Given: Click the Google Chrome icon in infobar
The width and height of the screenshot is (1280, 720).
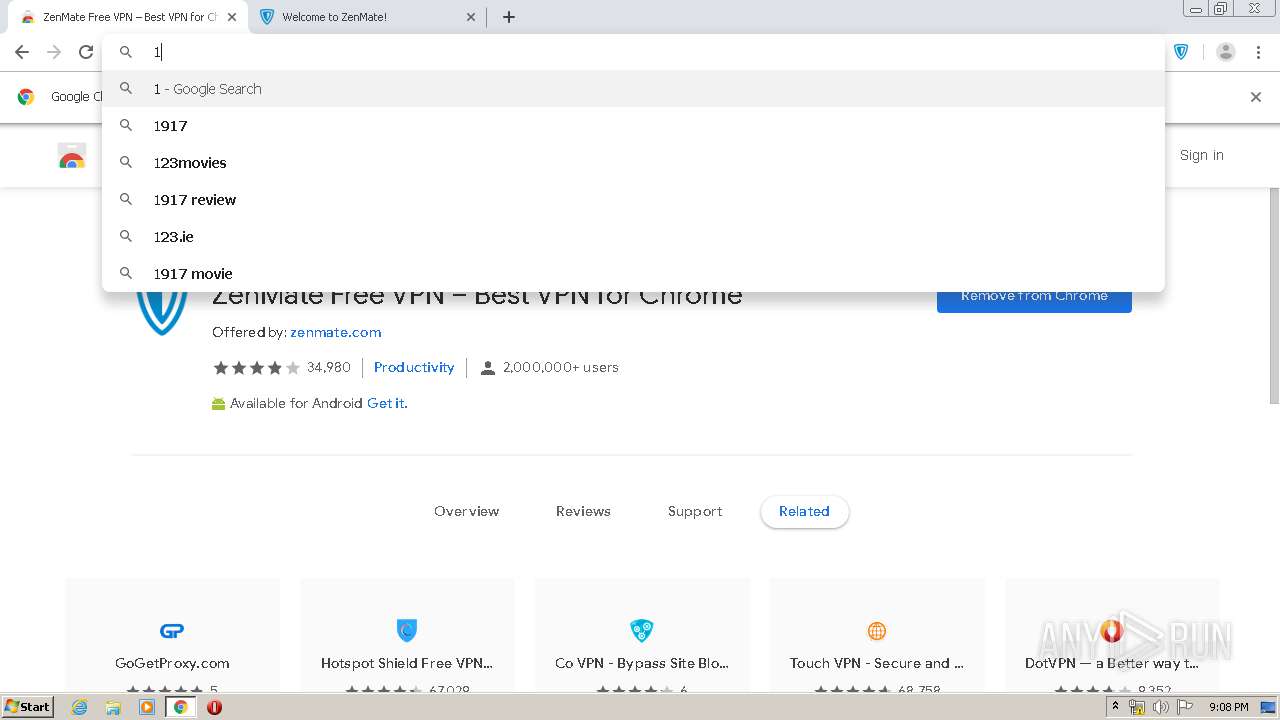Looking at the screenshot, I should (x=26, y=97).
